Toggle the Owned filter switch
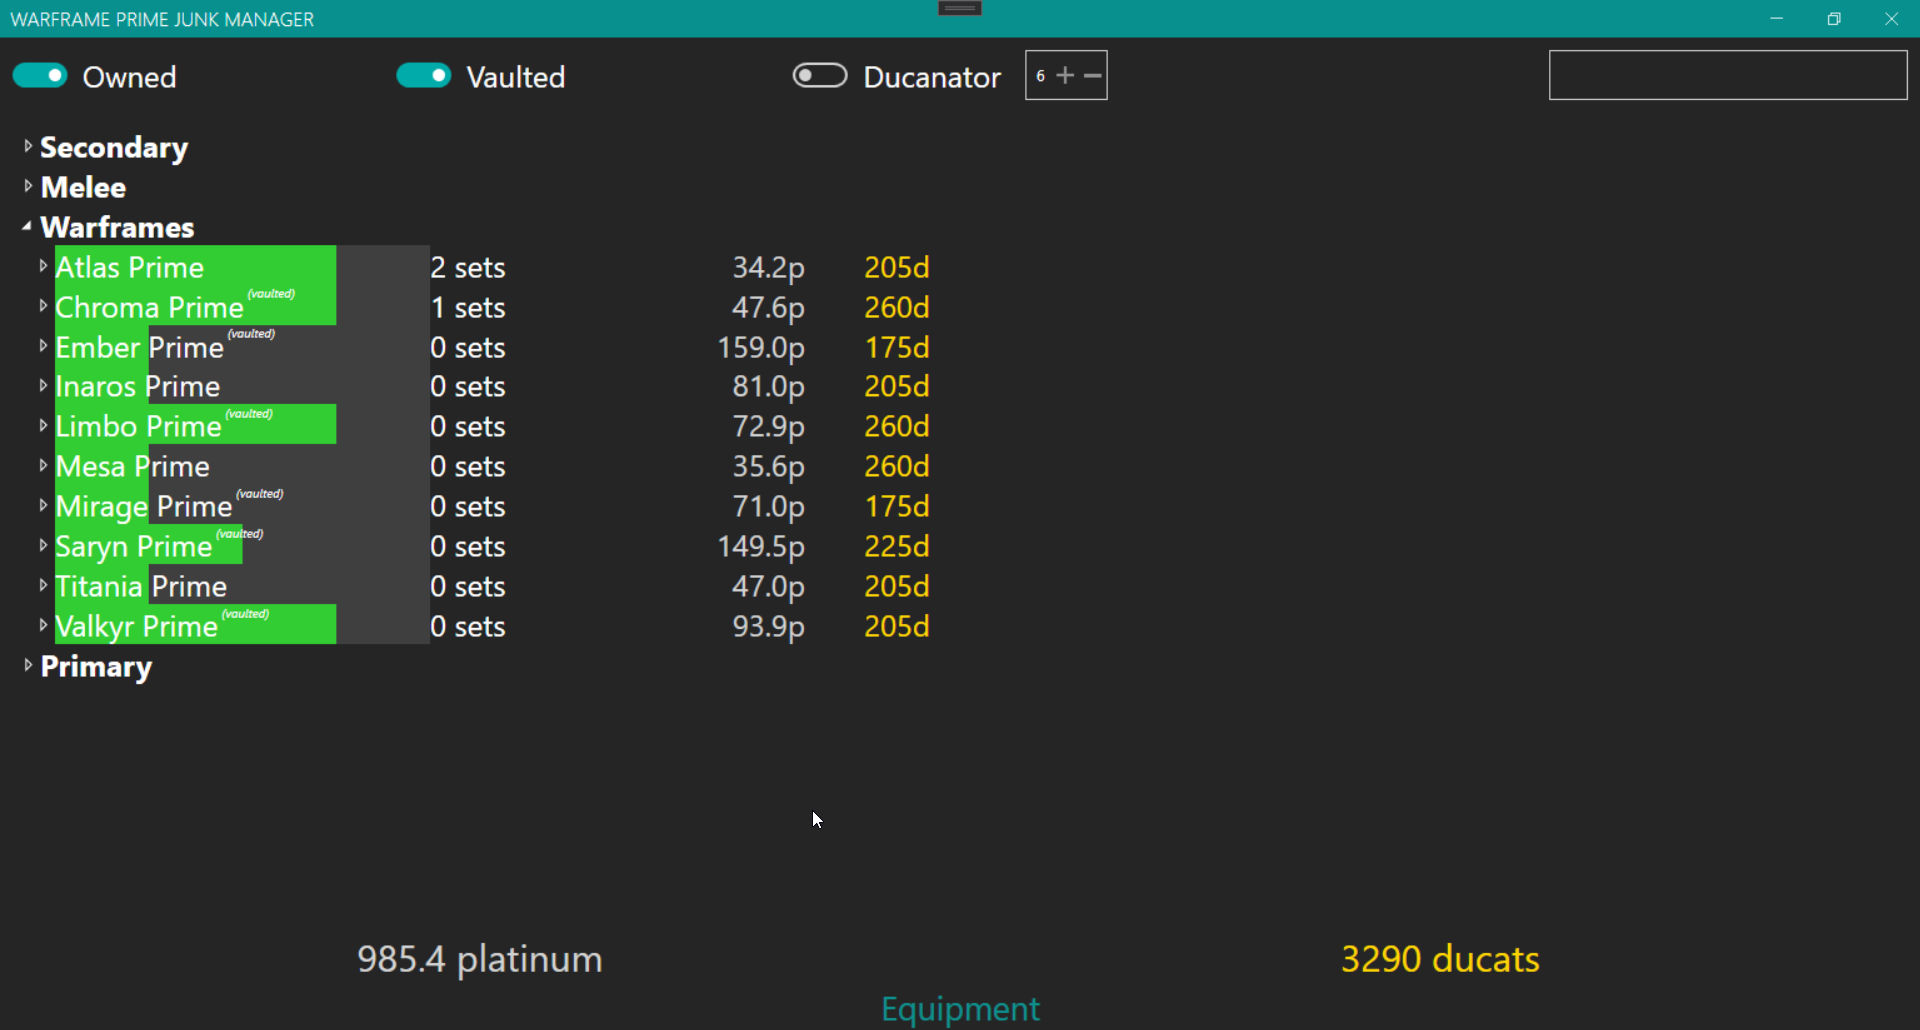Screen dimensions: 1920x1030 click(x=40, y=76)
